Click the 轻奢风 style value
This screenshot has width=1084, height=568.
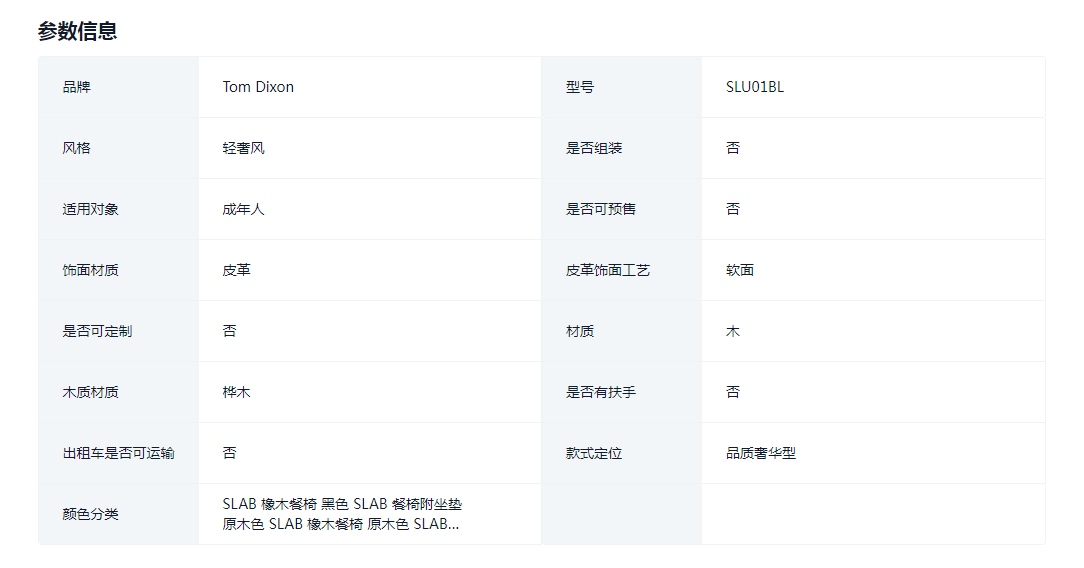pyautogui.click(x=243, y=148)
